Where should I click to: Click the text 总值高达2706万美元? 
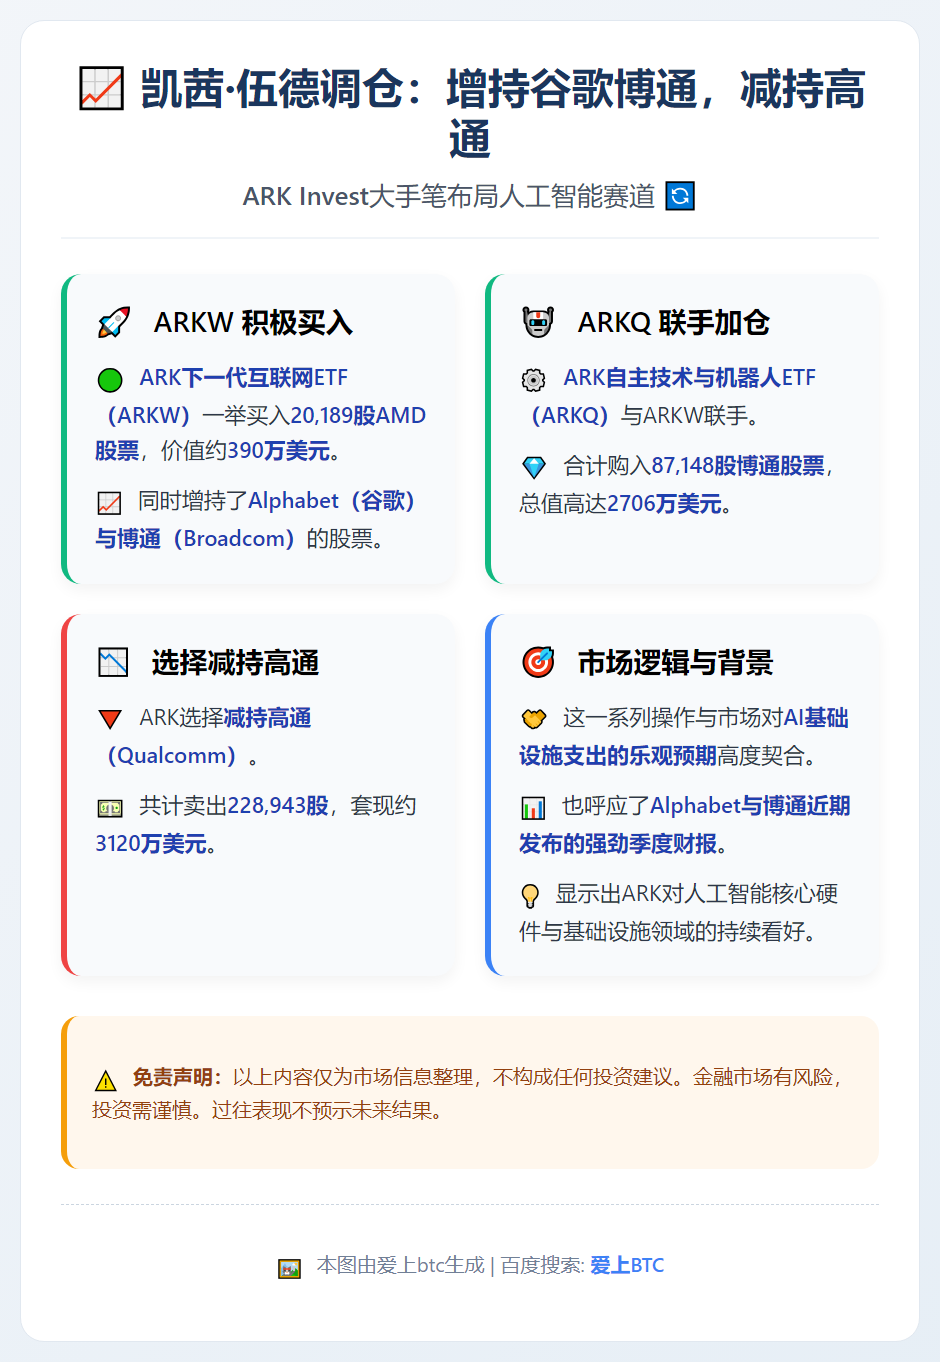click(620, 504)
